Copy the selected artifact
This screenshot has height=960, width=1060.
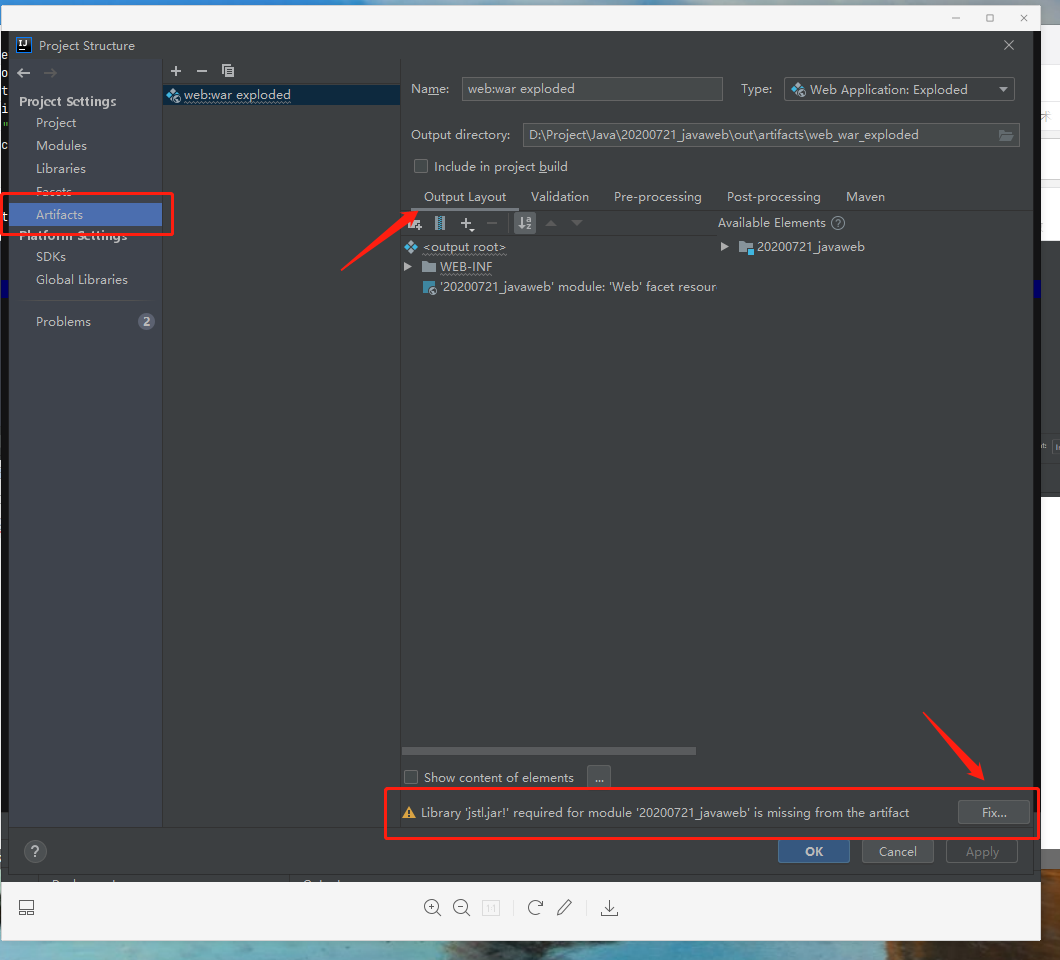click(x=228, y=71)
